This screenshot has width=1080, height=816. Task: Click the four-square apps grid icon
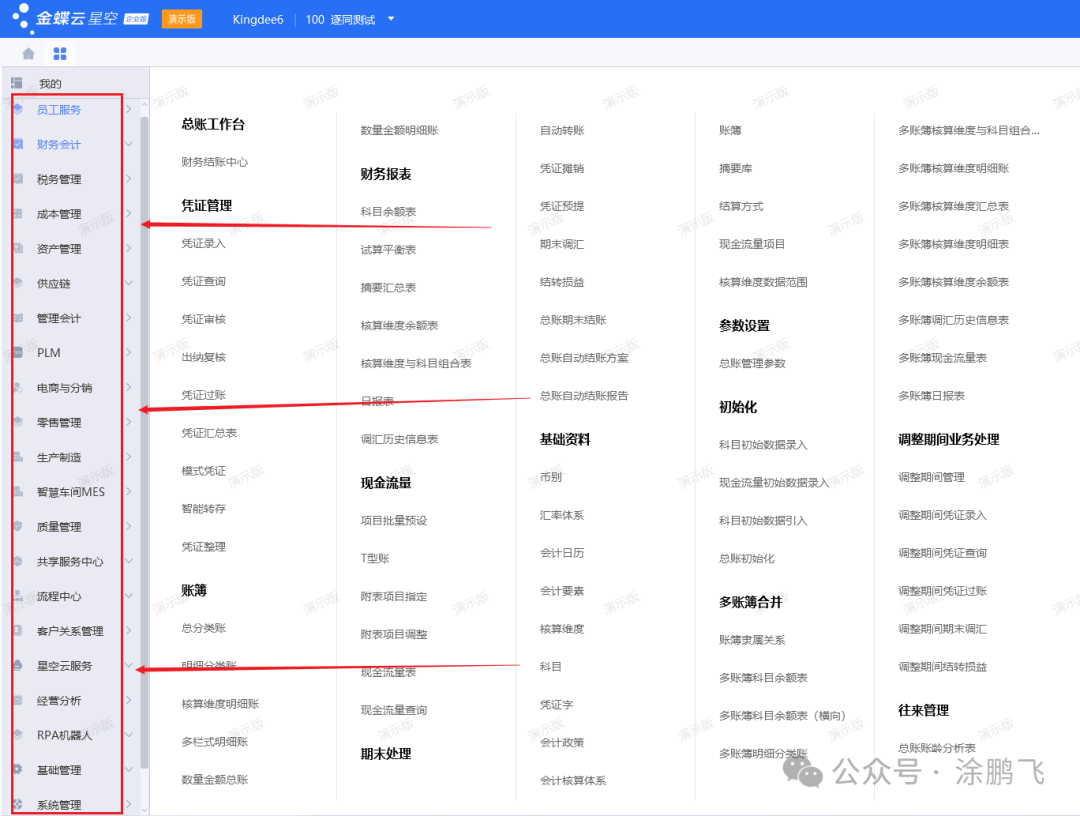(x=60, y=53)
